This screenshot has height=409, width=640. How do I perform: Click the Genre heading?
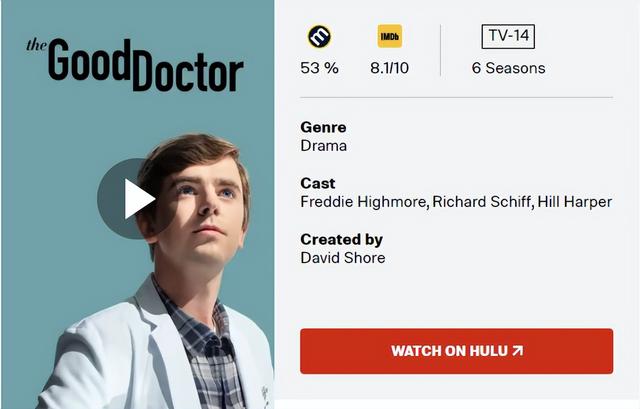323,127
